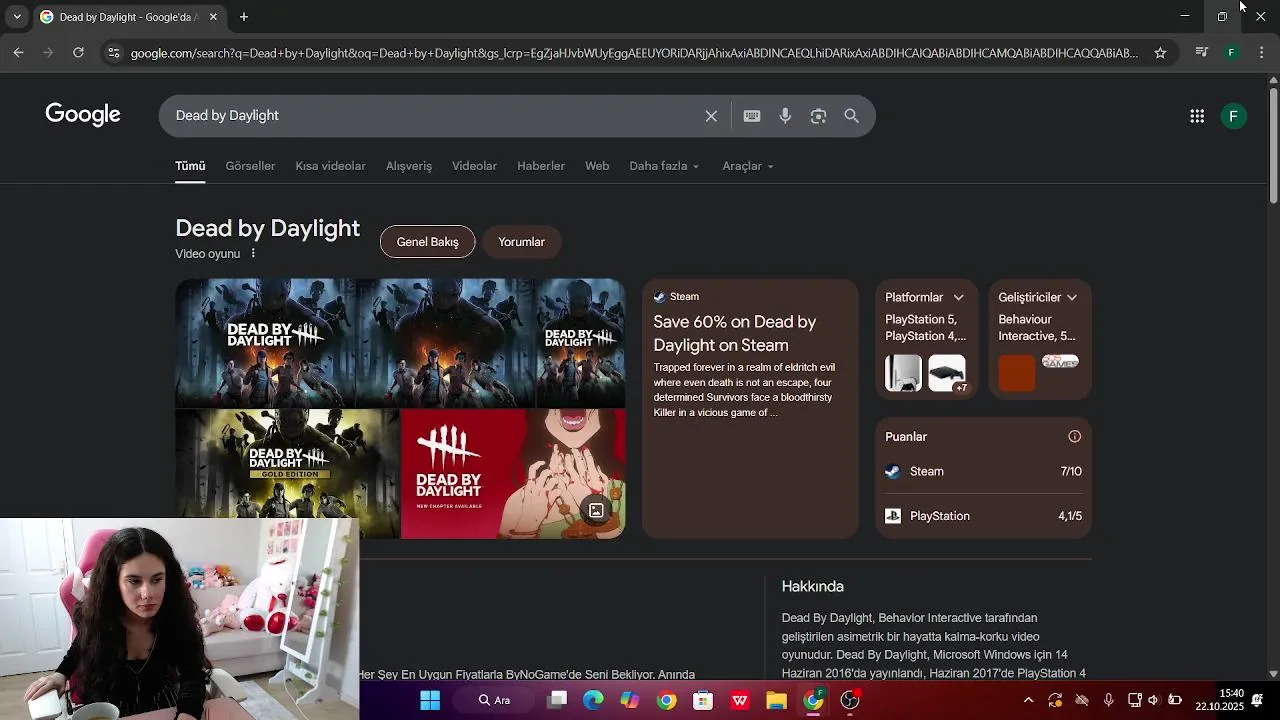
Task: Click the Hakkında heading text
Action: [813, 587]
